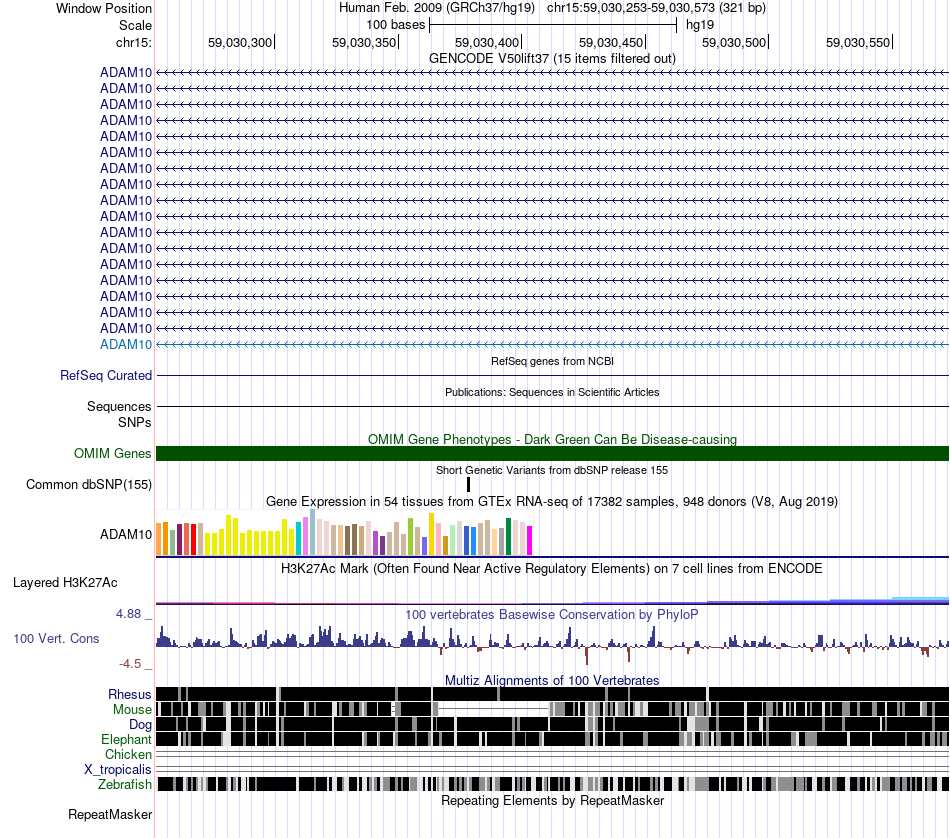Click the chr15:59,030,253-59,030,573 position text

[x=656, y=8]
